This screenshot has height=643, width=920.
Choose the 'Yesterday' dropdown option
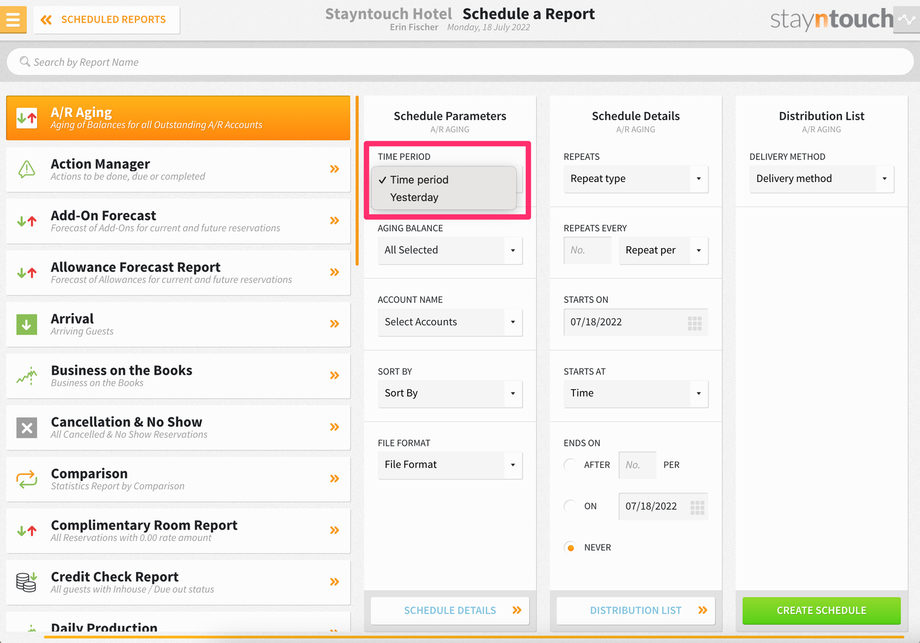click(x=444, y=198)
